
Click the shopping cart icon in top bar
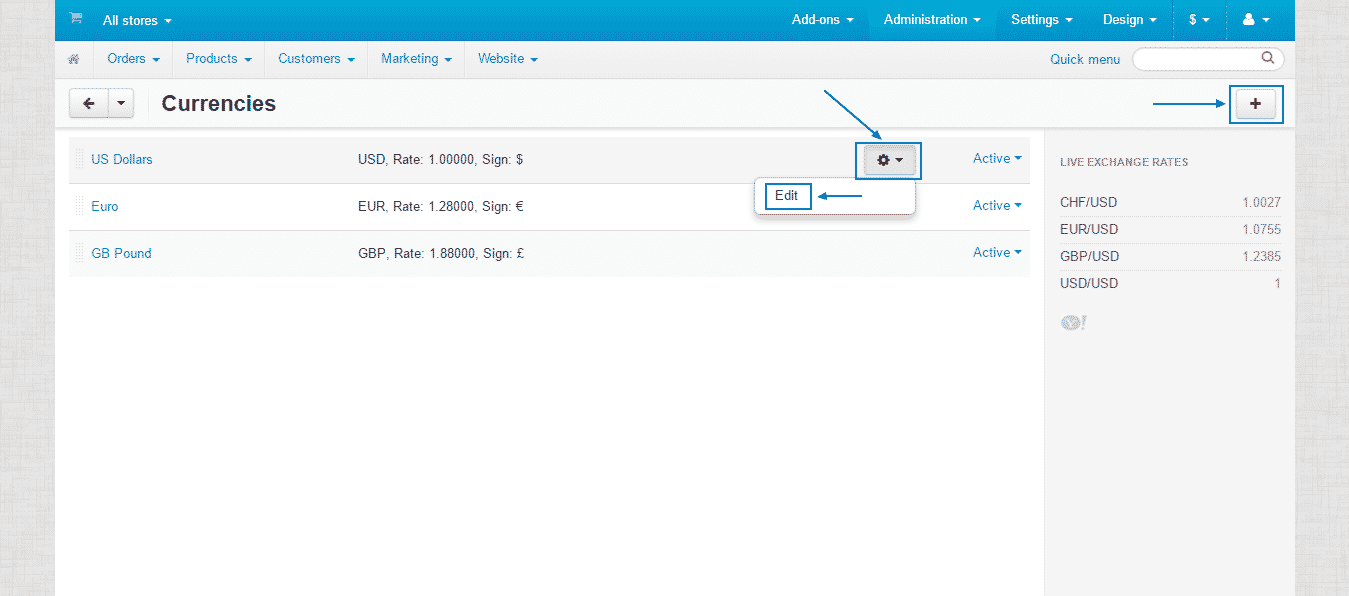point(75,18)
